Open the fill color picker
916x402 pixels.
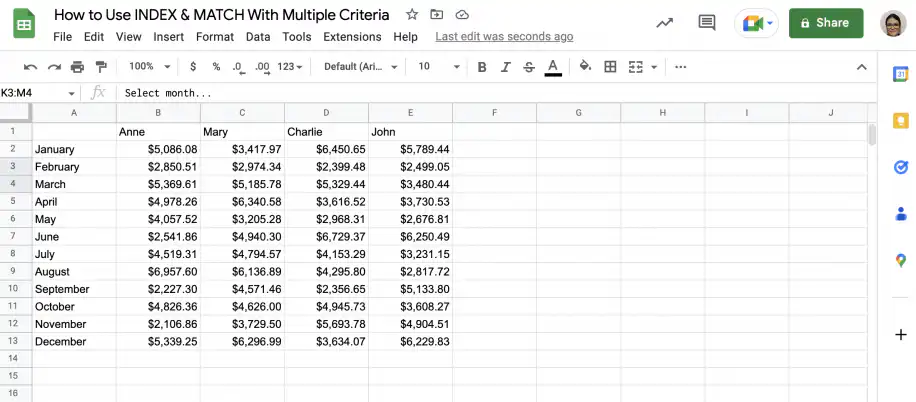pyautogui.click(x=585, y=67)
